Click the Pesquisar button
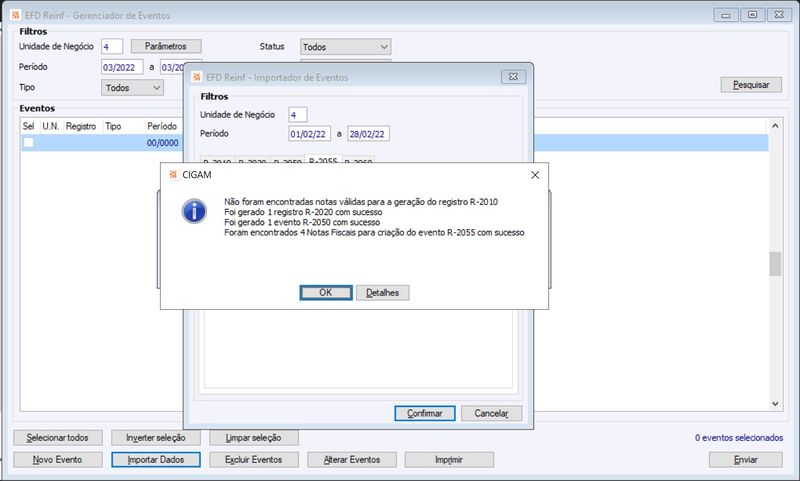Screen dimensions: 800x481 click(751, 85)
